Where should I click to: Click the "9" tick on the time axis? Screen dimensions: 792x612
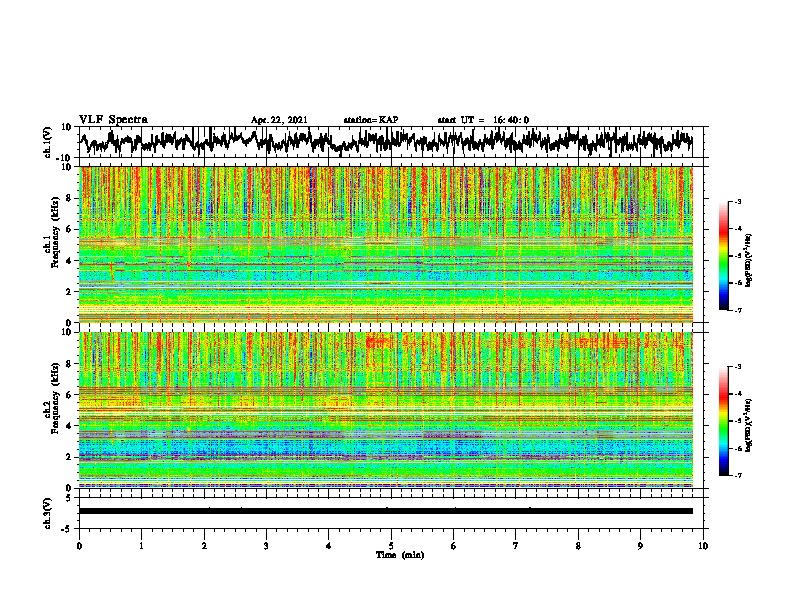pyautogui.click(x=640, y=546)
